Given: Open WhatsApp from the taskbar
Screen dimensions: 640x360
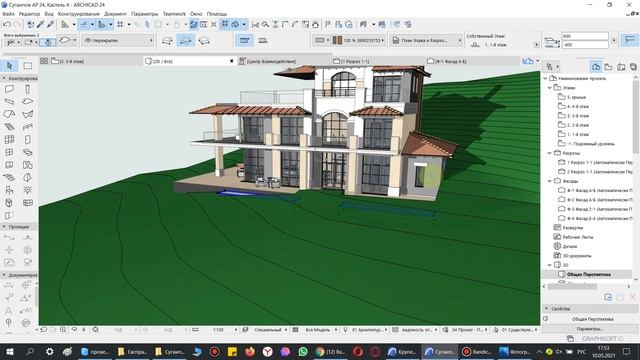Looking at the screenshot, I should [x=303, y=351].
